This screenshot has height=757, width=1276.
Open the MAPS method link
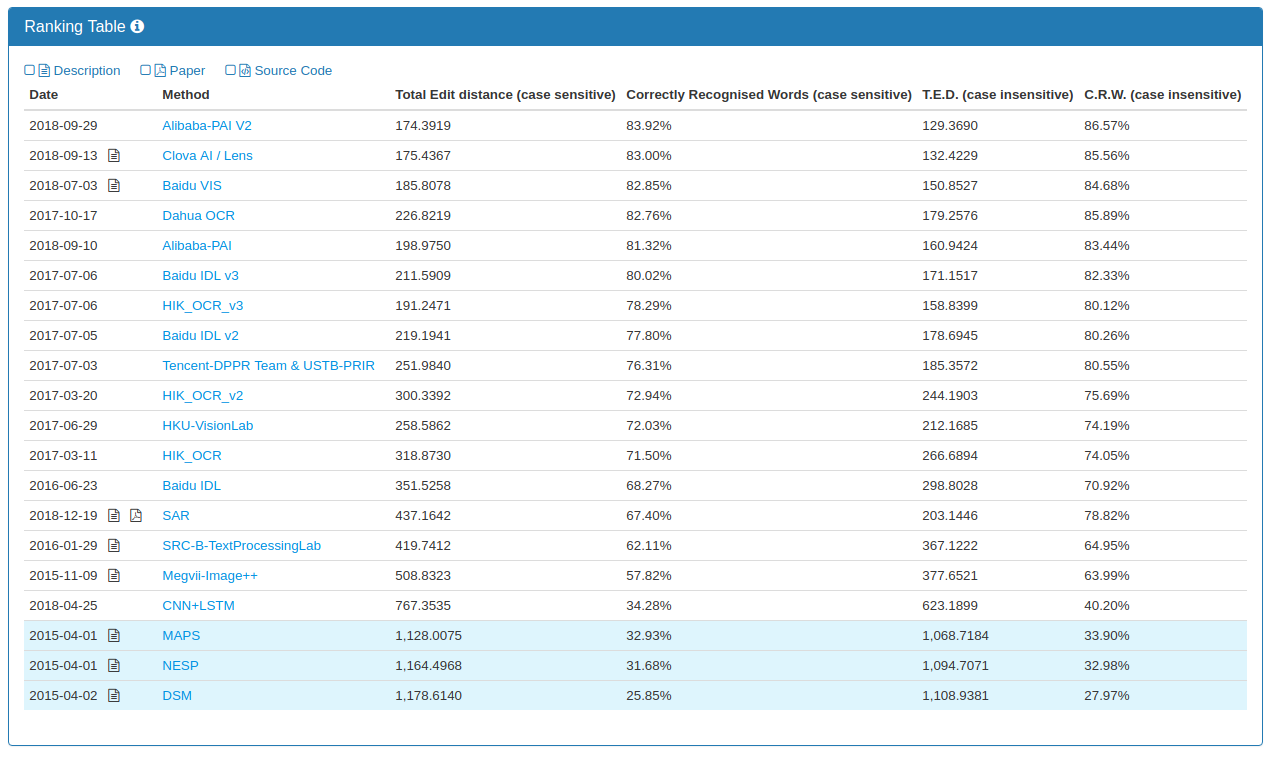pos(181,635)
